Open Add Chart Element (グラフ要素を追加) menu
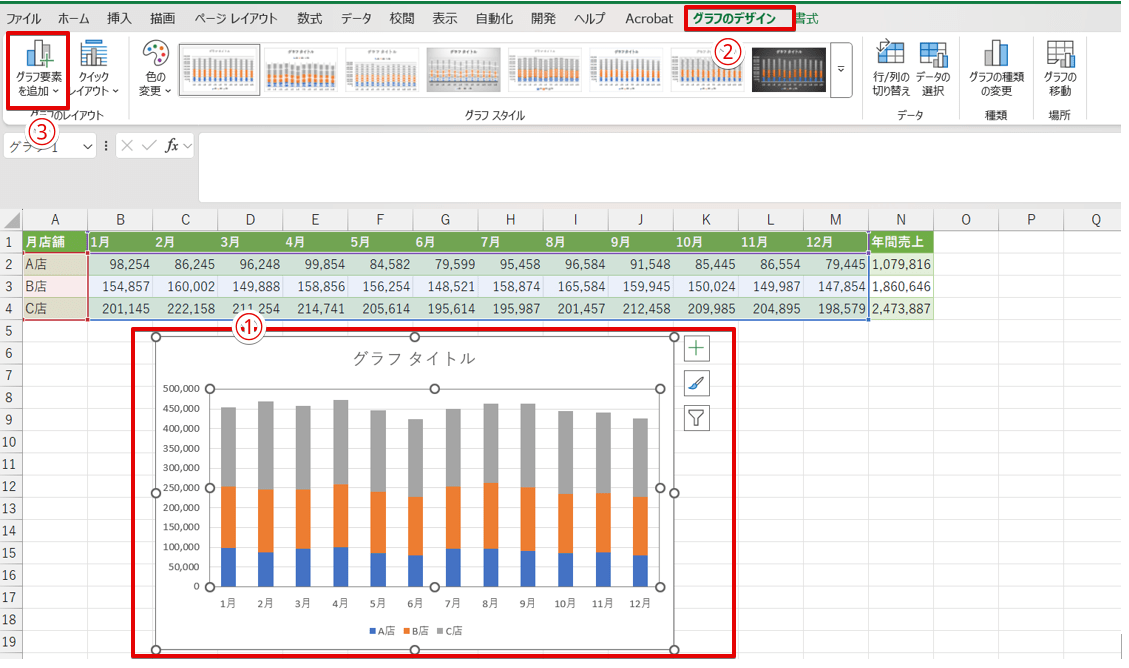 click(38, 69)
